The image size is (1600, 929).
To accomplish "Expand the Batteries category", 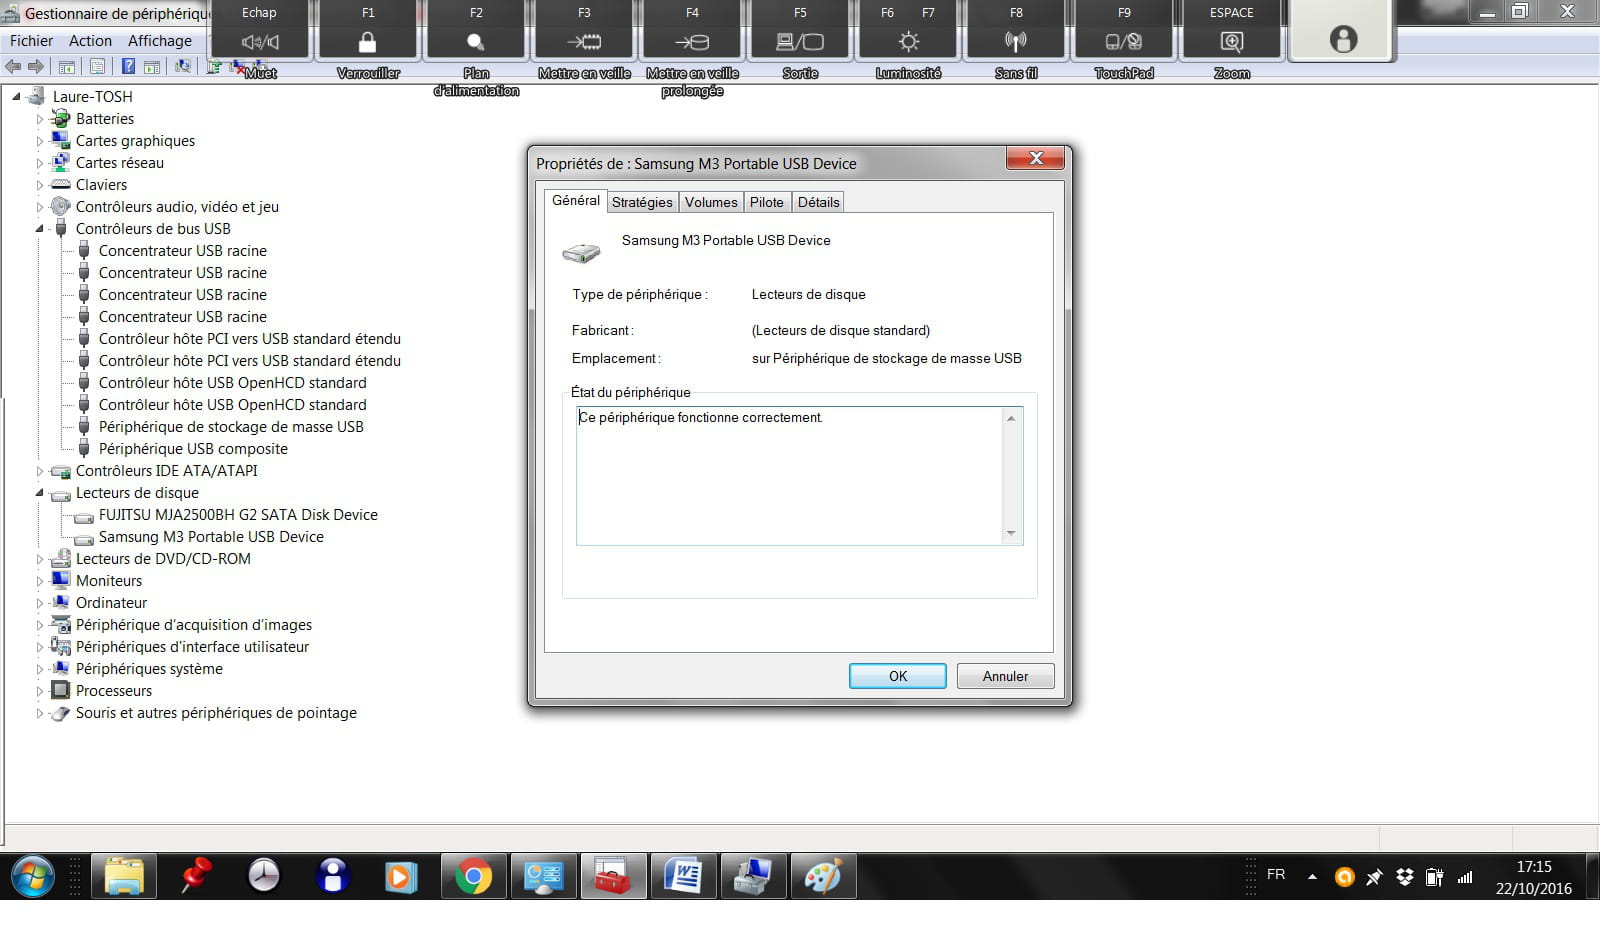I will [40, 119].
